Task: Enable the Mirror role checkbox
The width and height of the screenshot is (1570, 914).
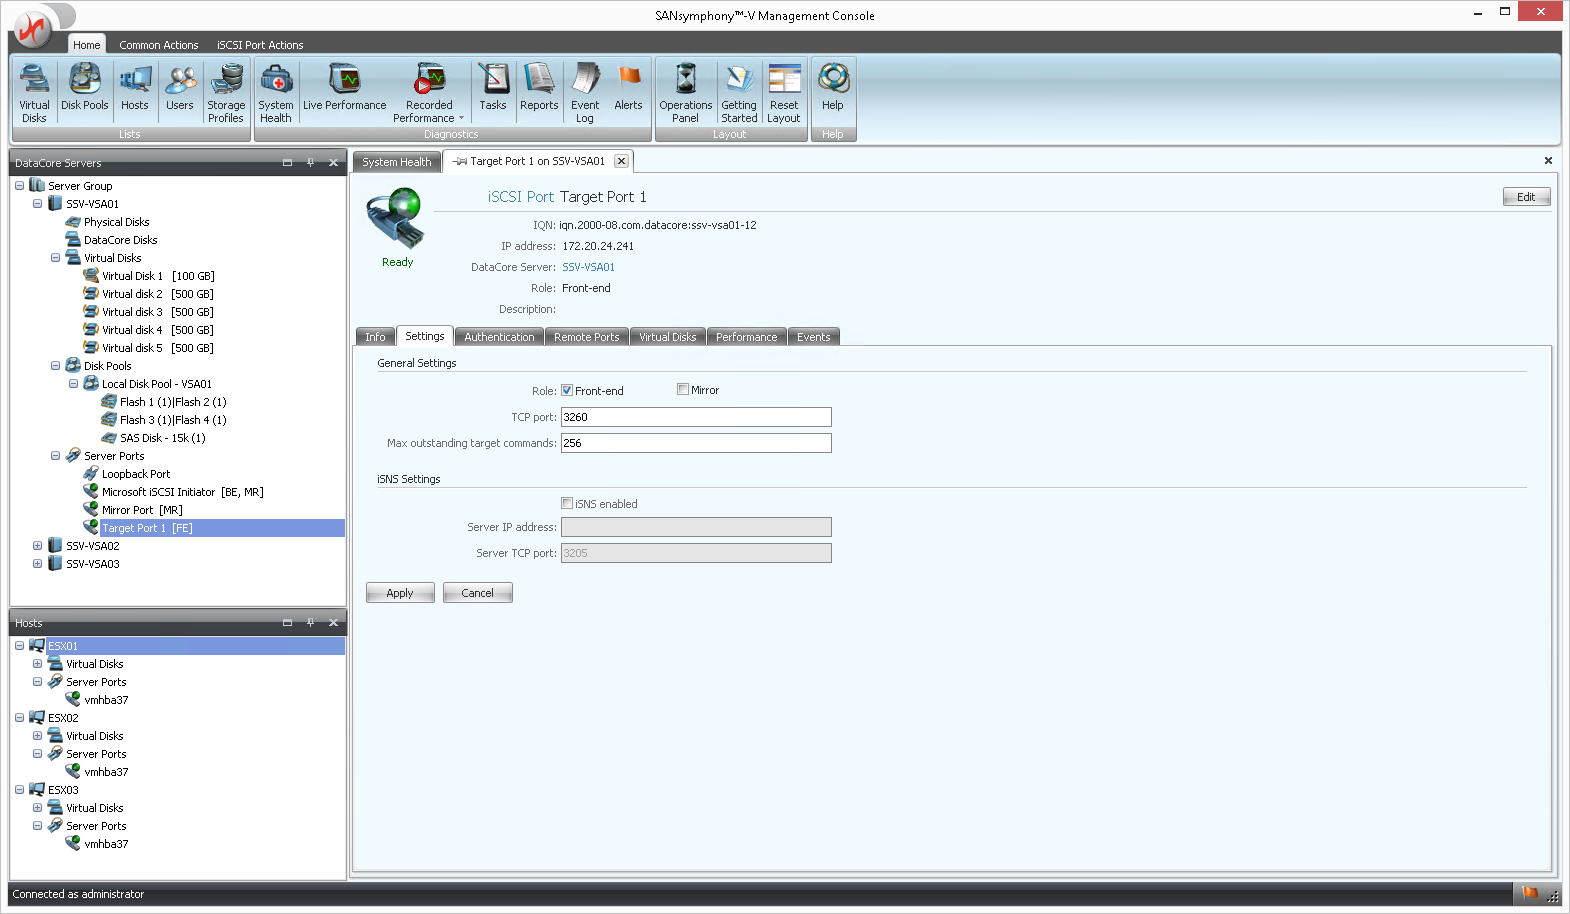Action: (683, 390)
